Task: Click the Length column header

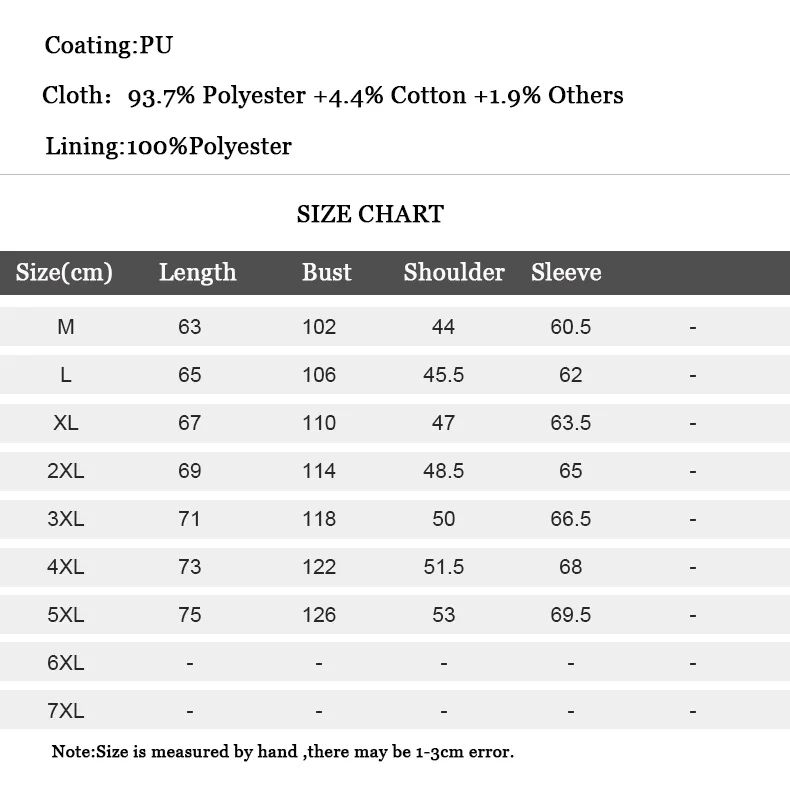Action: [x=197, y=272]
